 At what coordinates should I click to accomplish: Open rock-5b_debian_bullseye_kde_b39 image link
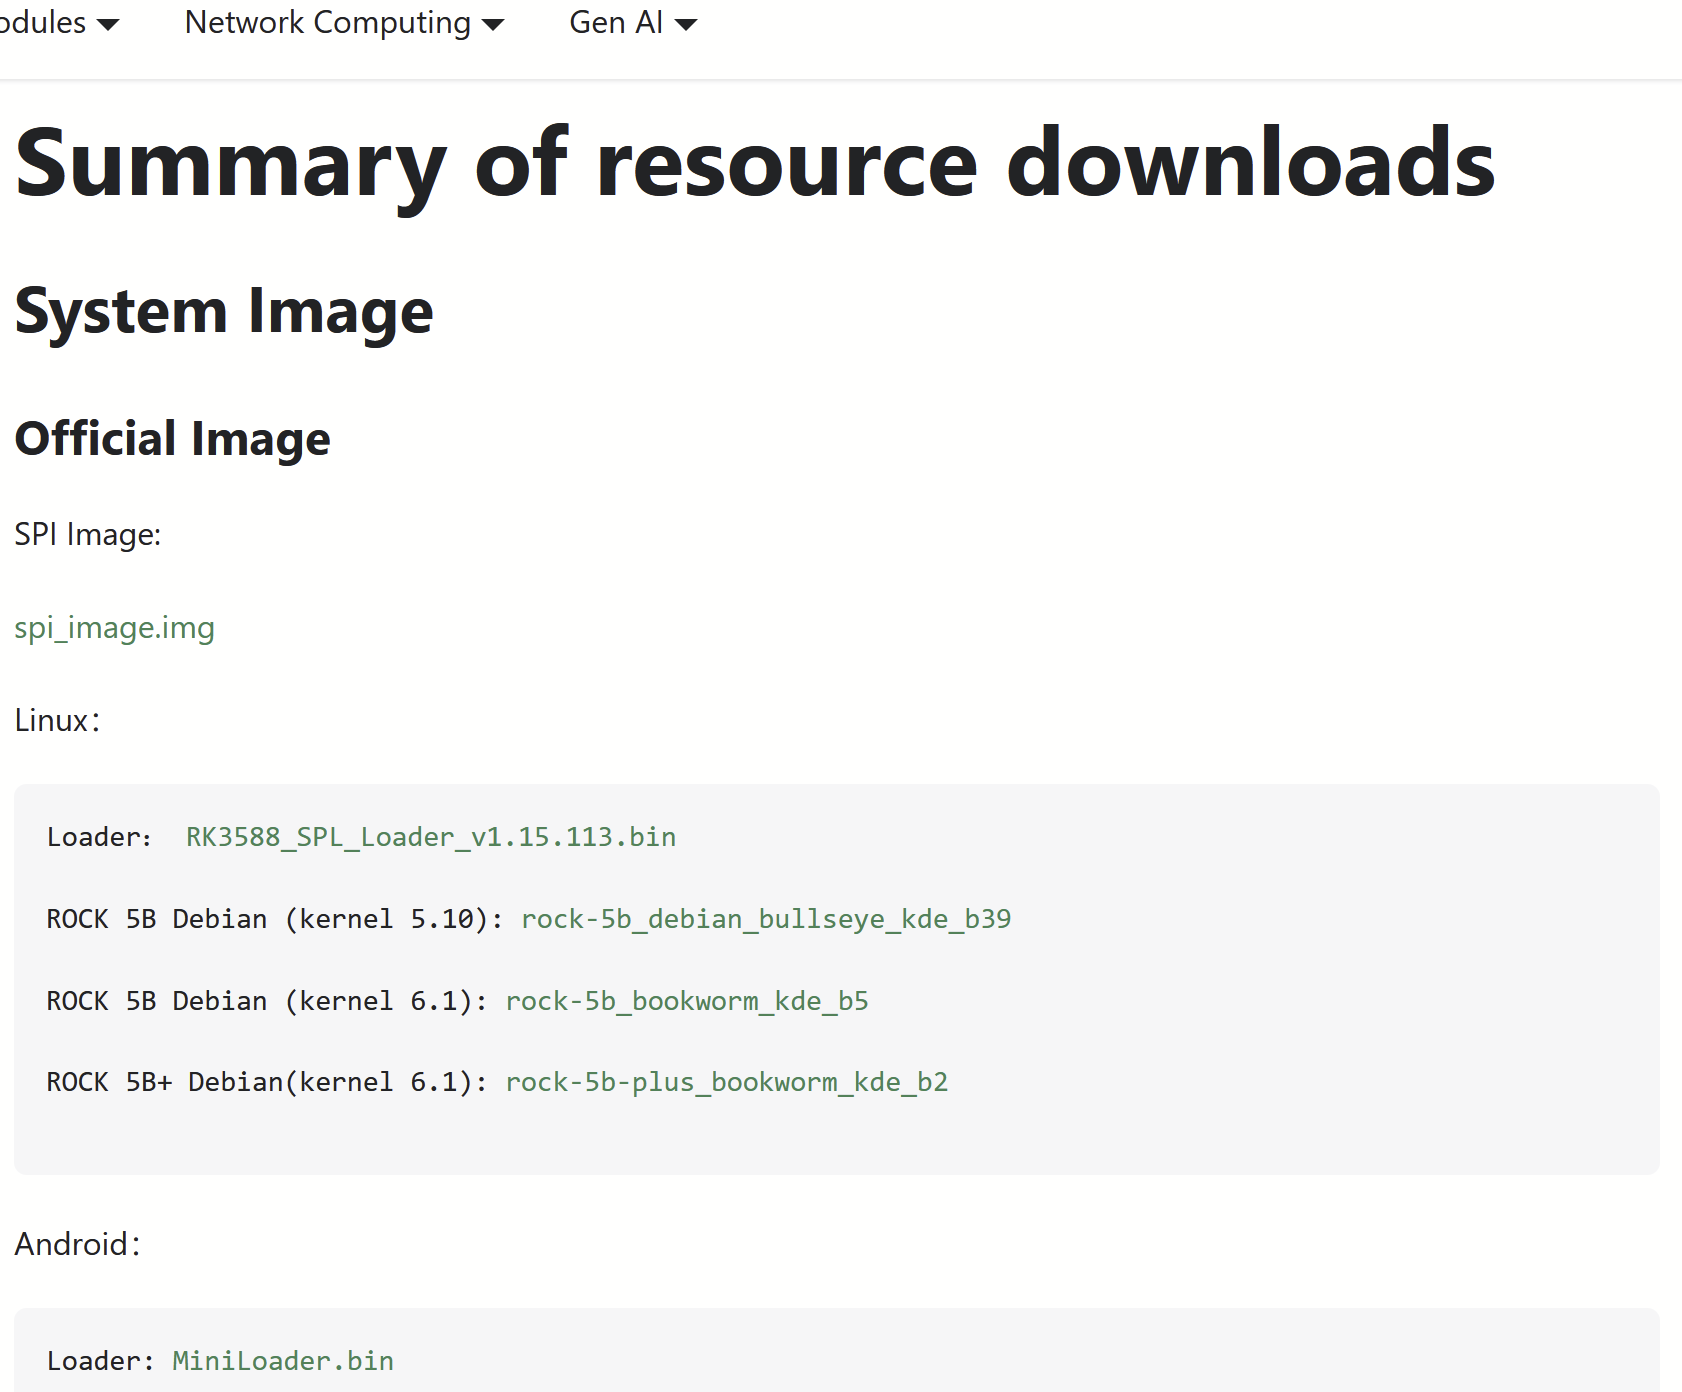coord(766,919)
